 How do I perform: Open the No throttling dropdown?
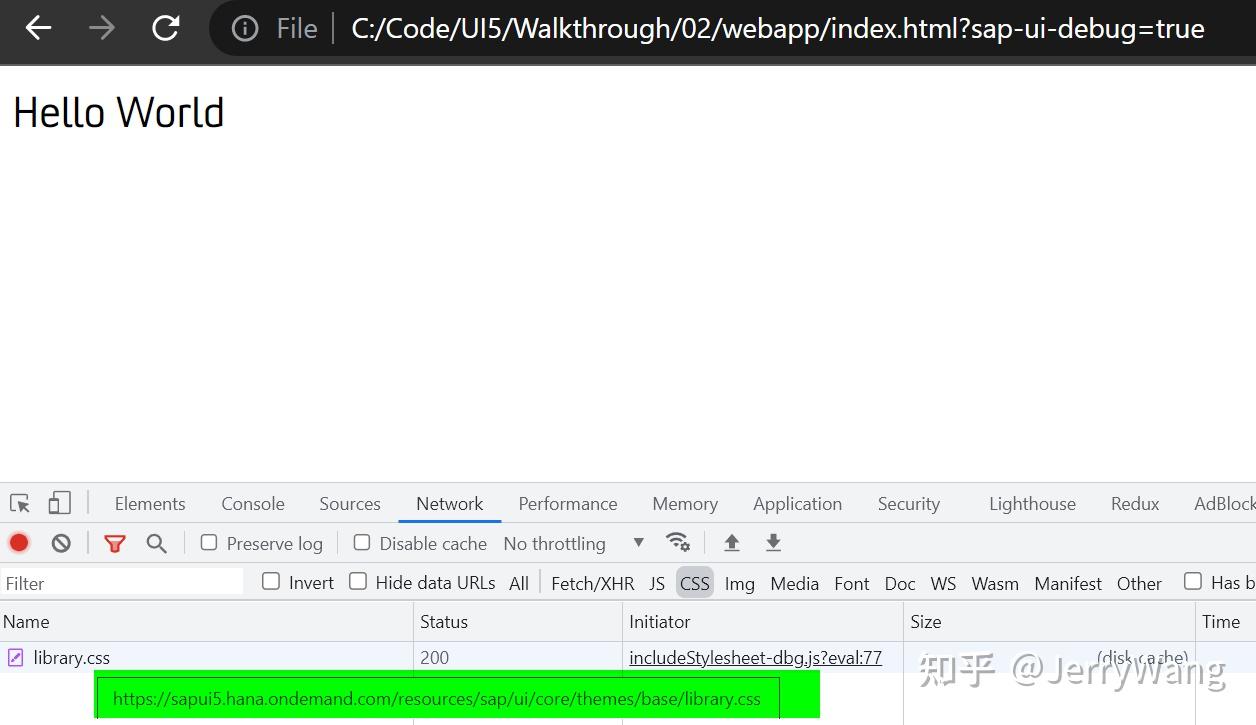555,543
